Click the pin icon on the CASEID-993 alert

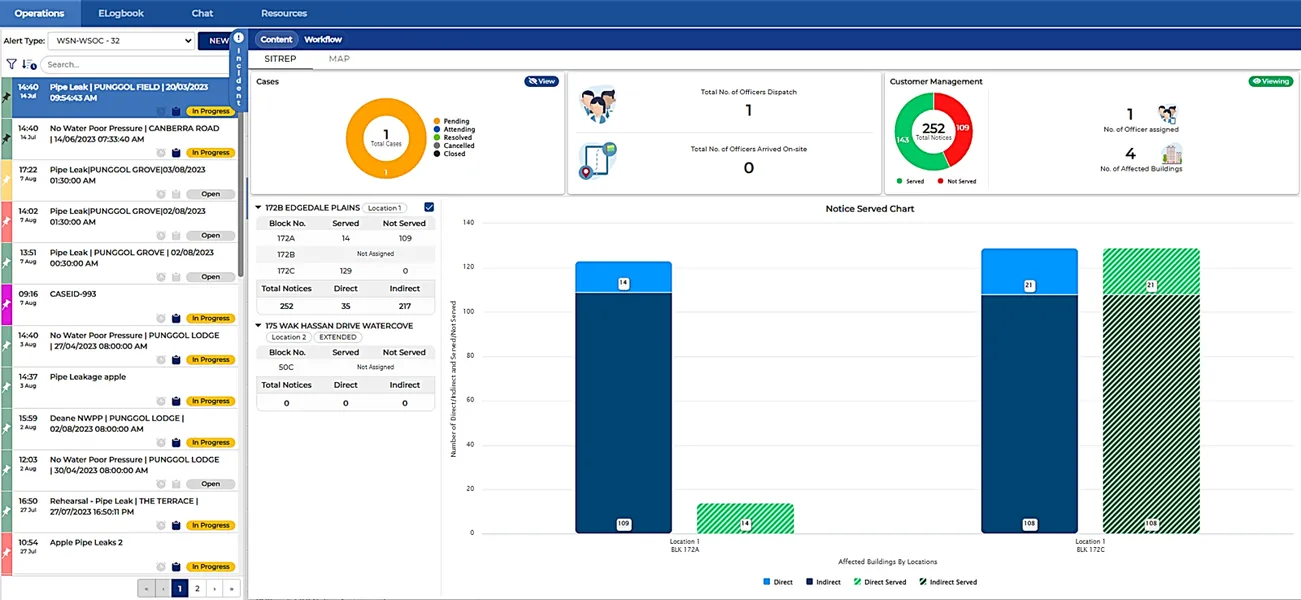tap(6, 305)
